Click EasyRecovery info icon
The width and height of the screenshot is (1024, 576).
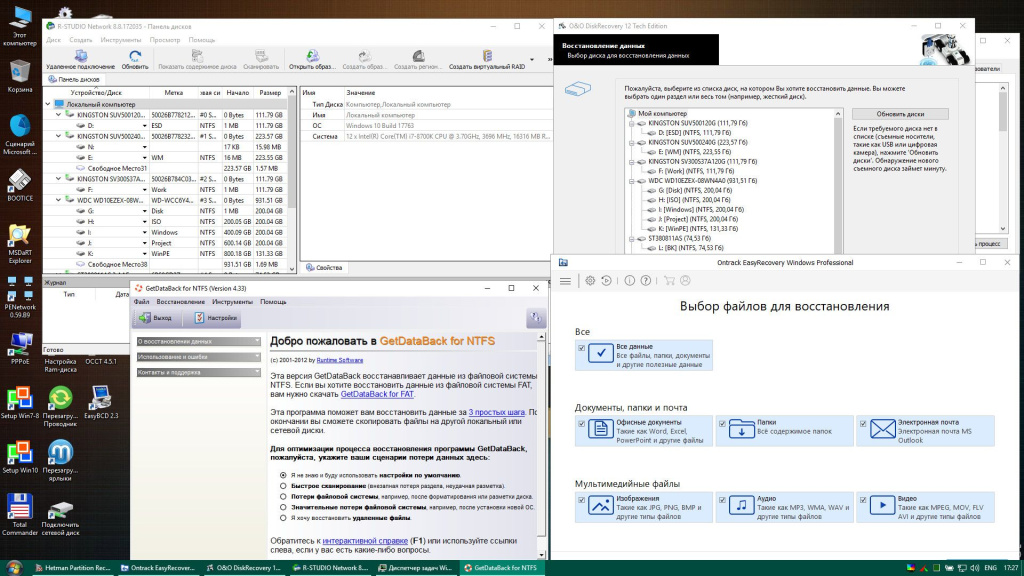[630, 281]
